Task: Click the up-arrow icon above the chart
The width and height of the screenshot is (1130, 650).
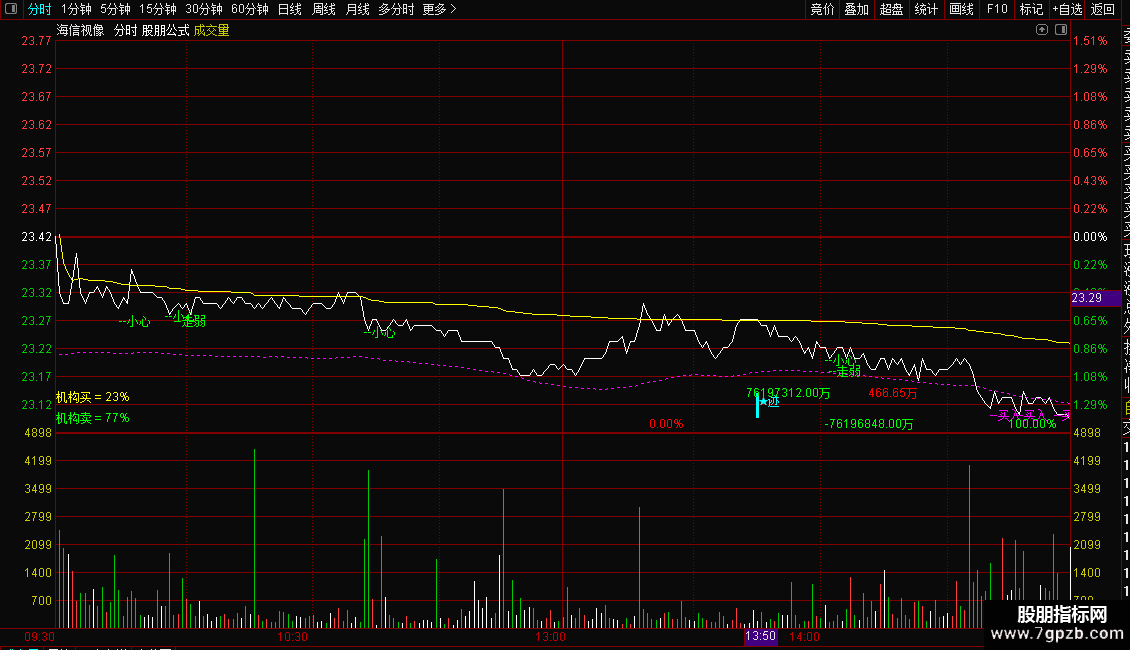Action: [x=1041, y=30]
